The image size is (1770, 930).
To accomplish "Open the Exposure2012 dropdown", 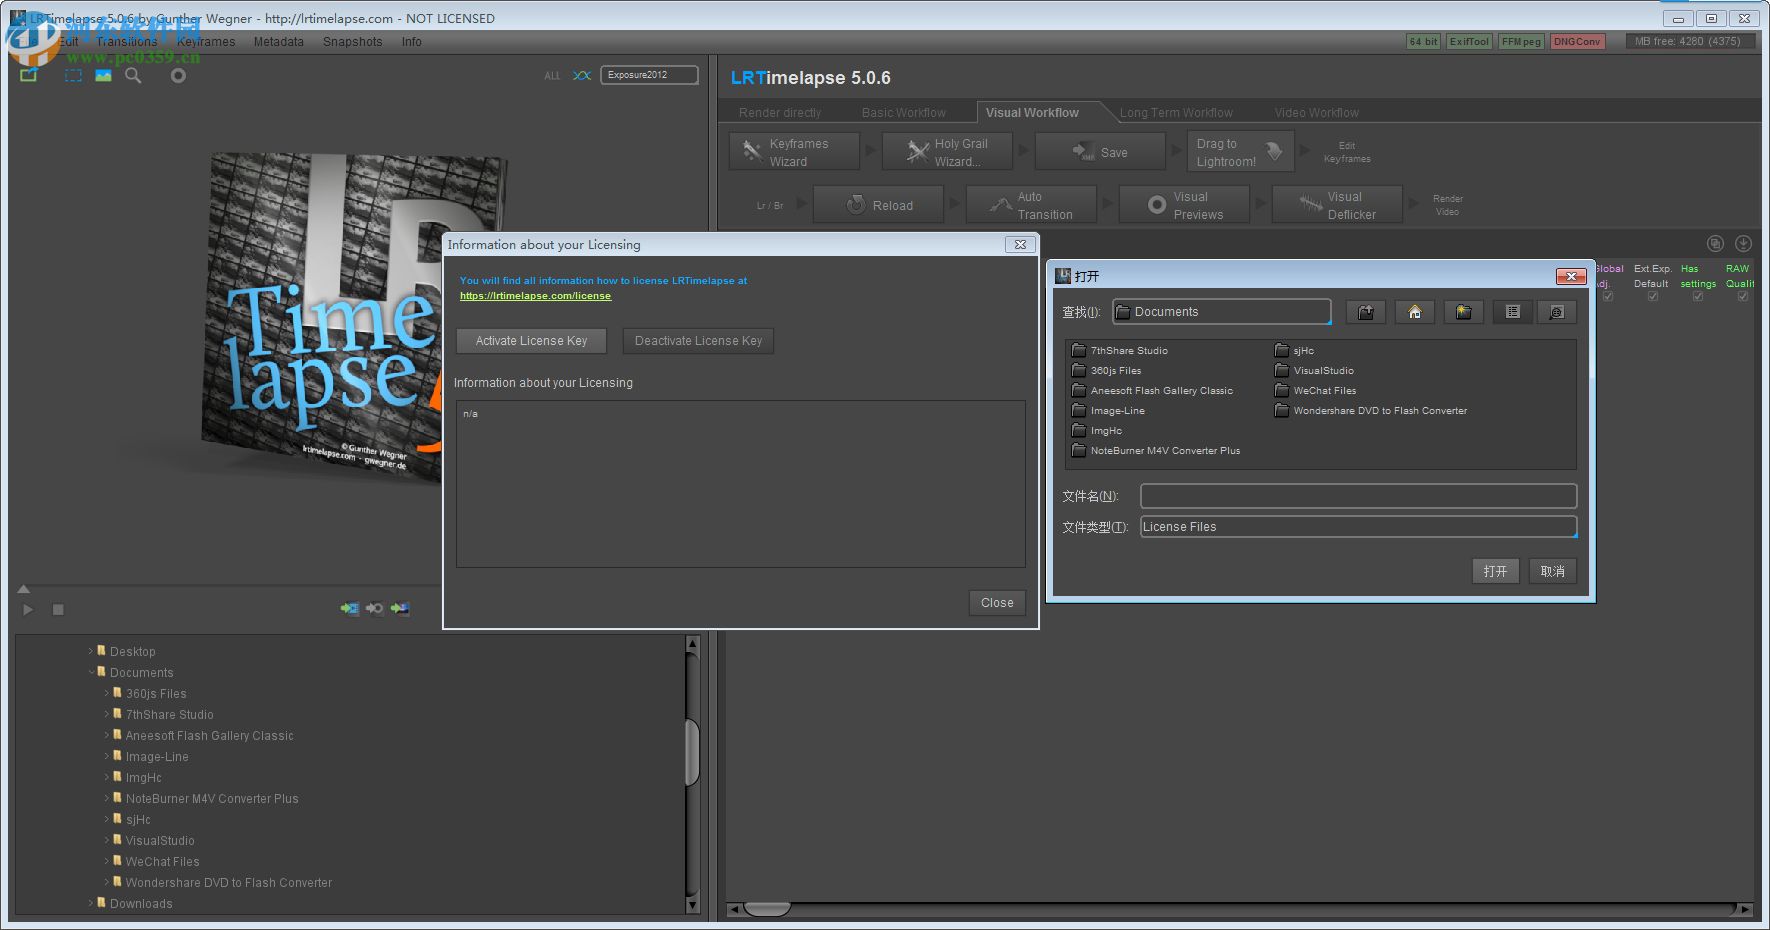I will pos(649,75).
